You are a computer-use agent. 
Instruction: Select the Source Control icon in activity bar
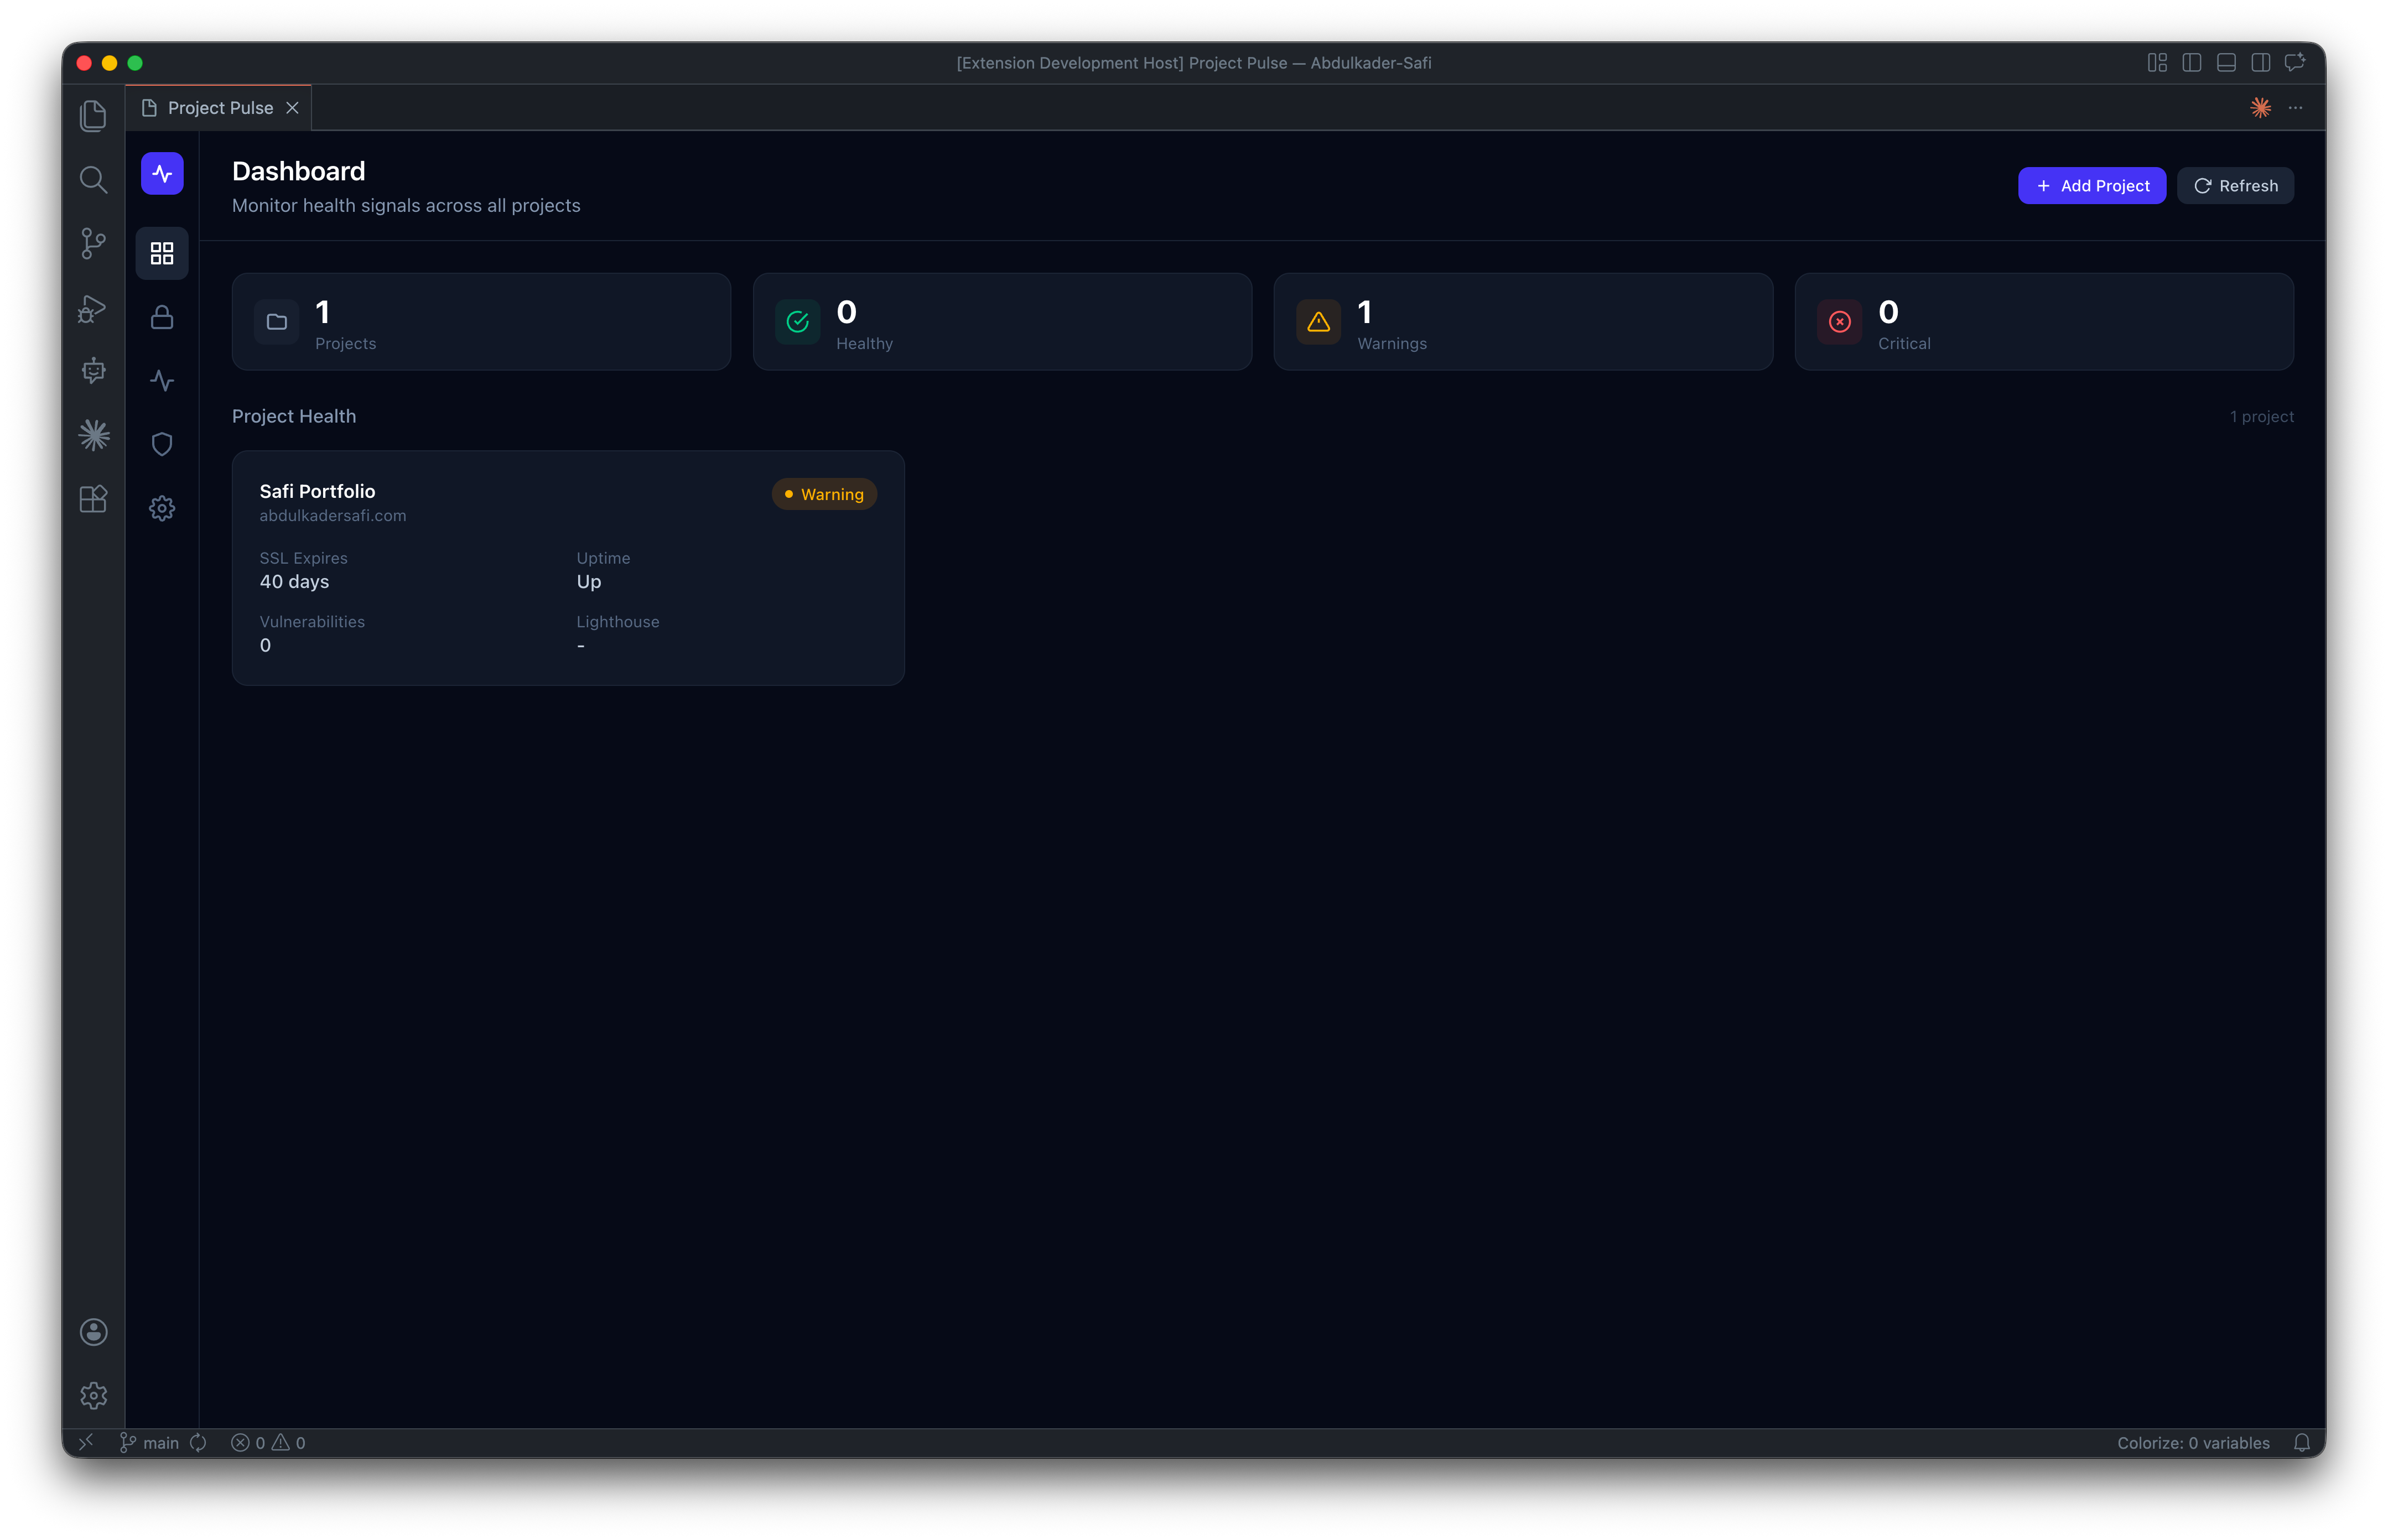(93, 243)
